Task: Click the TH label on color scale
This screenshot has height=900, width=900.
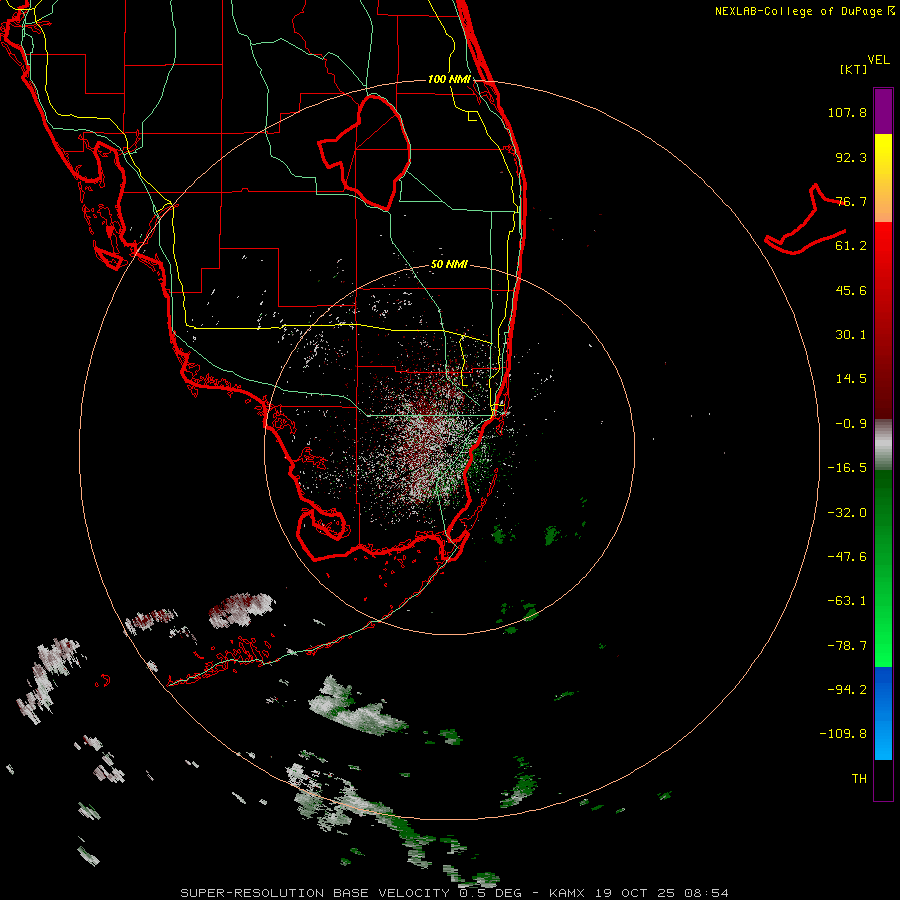Action: click(x=859, y=779)
